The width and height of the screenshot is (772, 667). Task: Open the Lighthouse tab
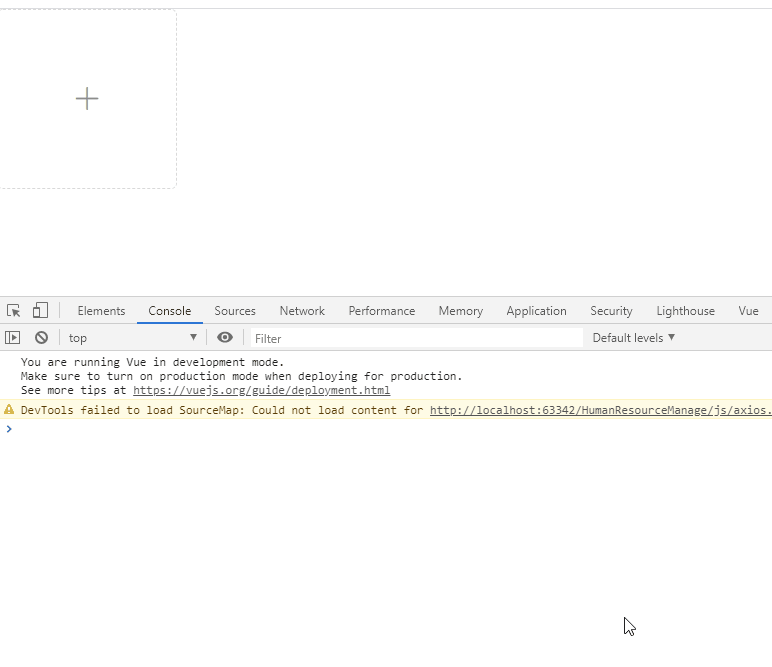tap(685, 311)
